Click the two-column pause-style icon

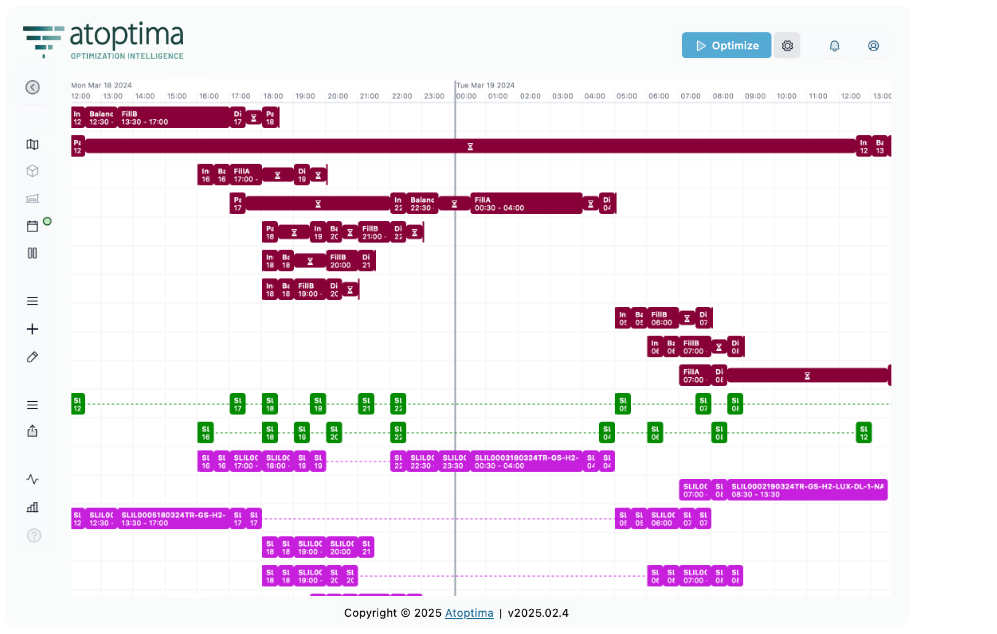pos(33,253)
